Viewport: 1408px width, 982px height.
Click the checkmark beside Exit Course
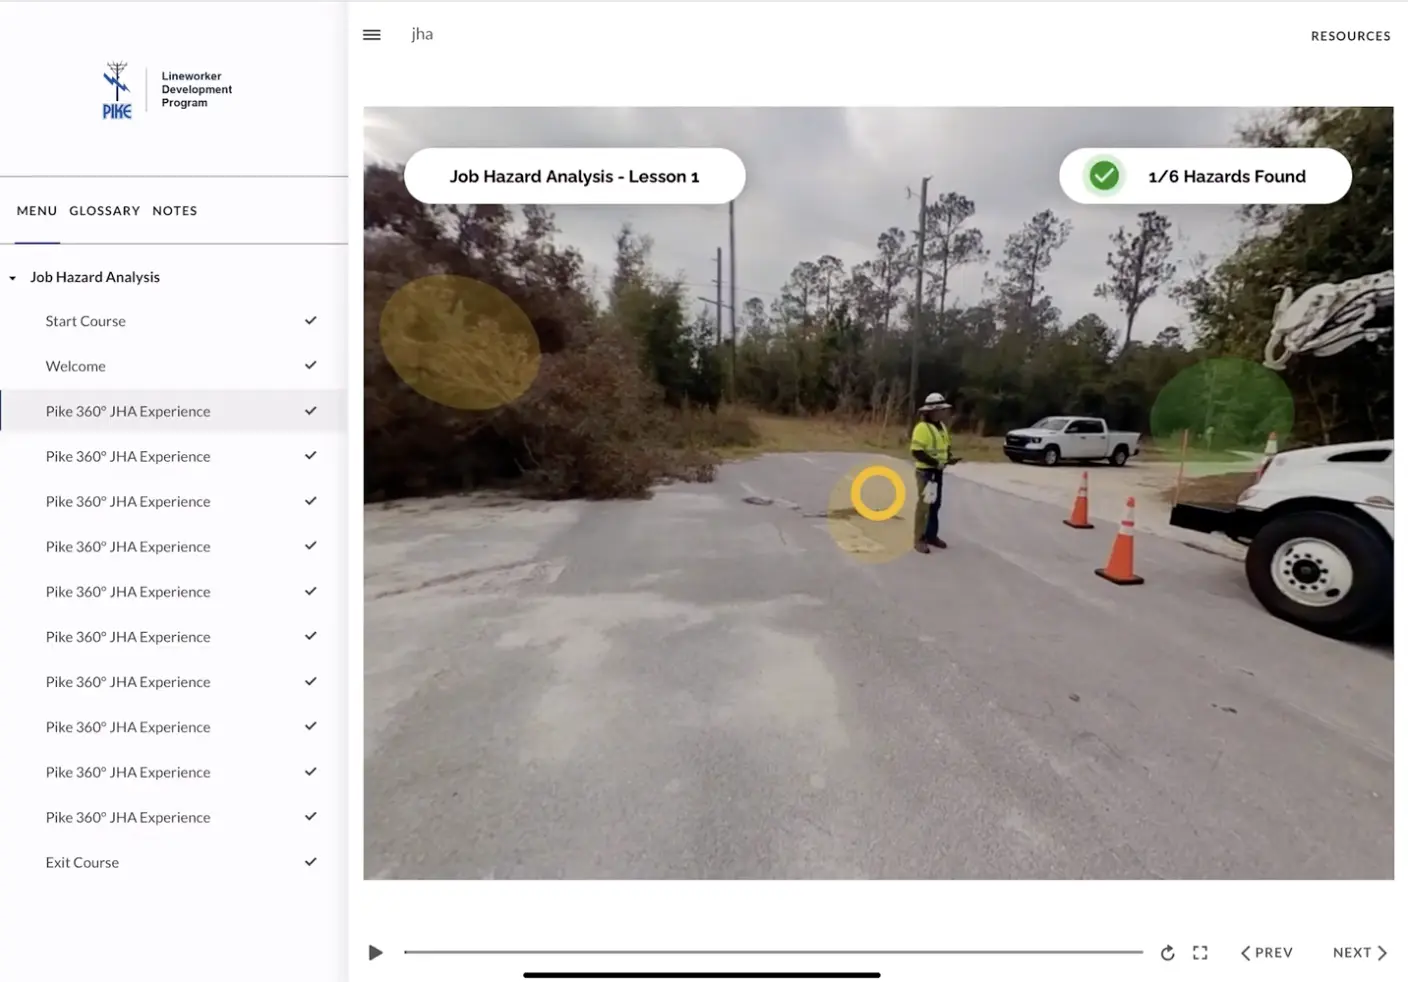pos(310,861)
